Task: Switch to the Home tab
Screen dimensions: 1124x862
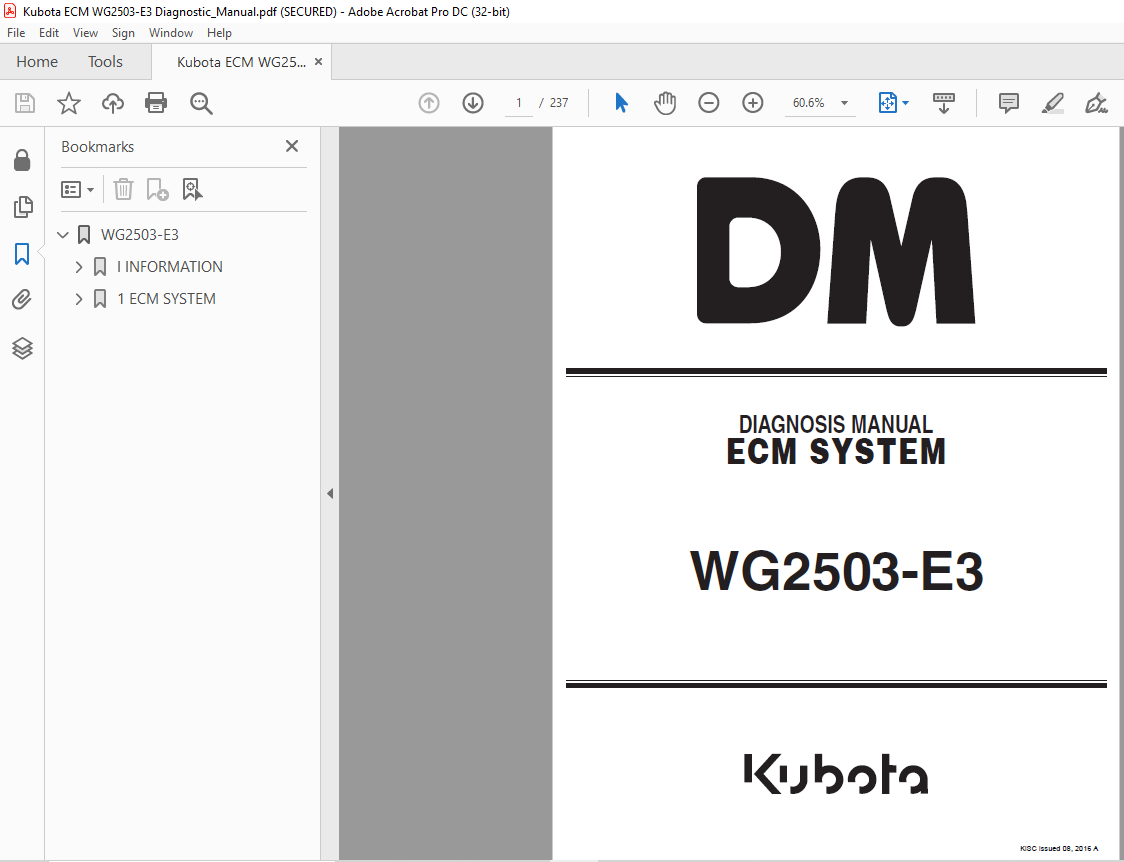Action: click(x=37, y=62)
